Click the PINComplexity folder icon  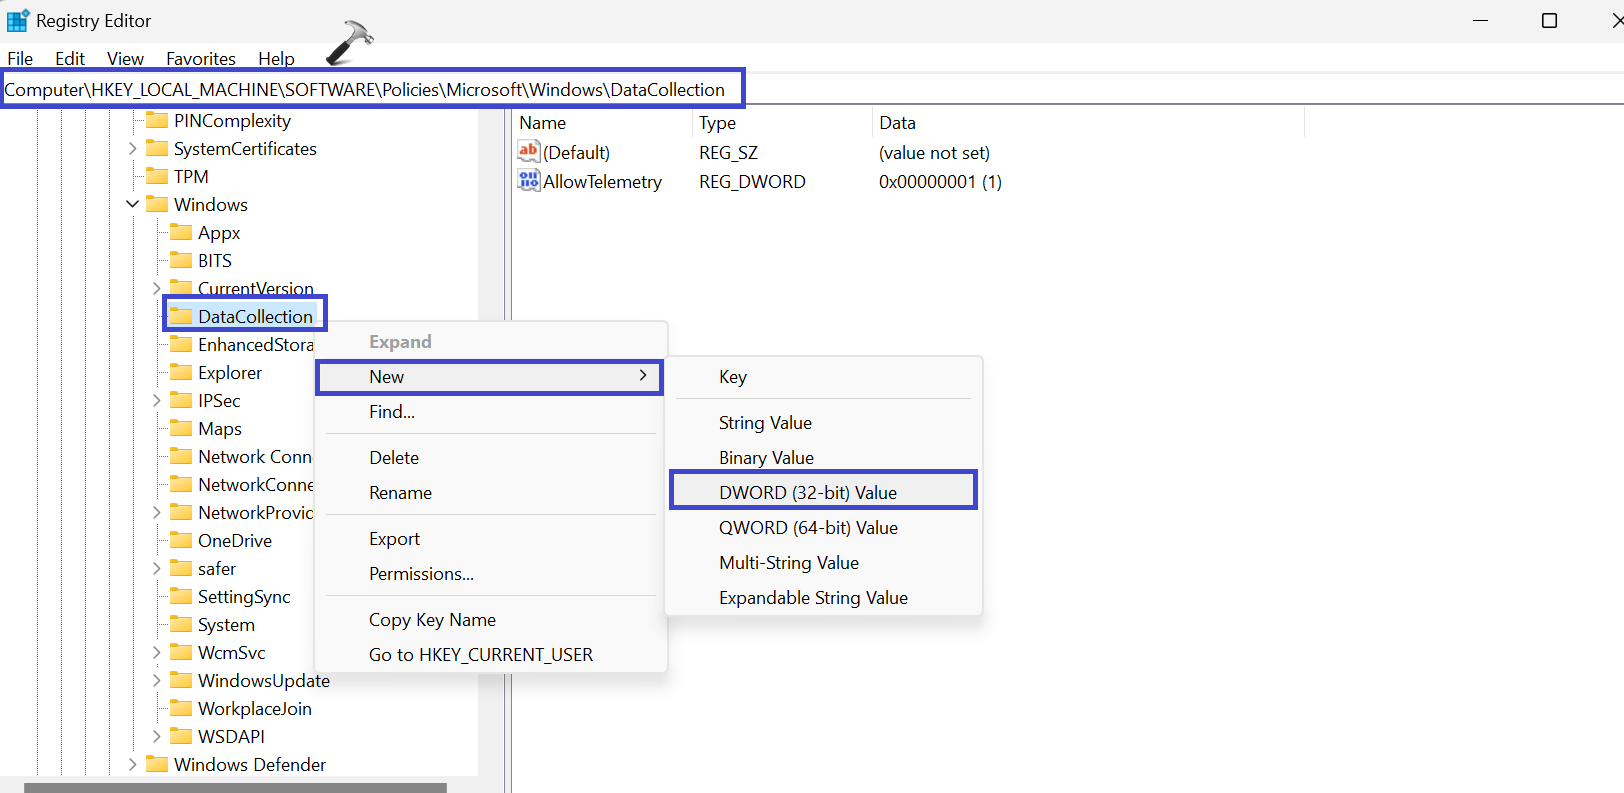(157, 121)
